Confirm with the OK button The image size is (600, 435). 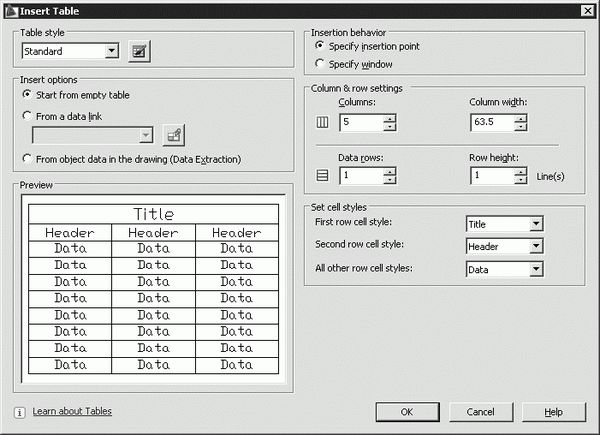[408, 412]
